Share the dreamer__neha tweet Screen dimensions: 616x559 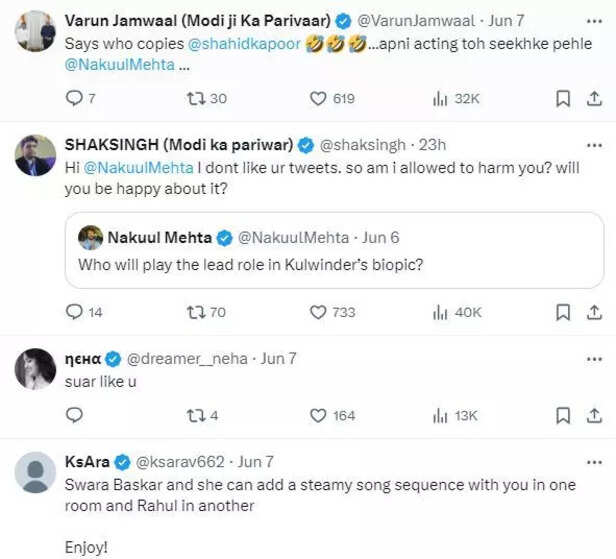point(593,415)
